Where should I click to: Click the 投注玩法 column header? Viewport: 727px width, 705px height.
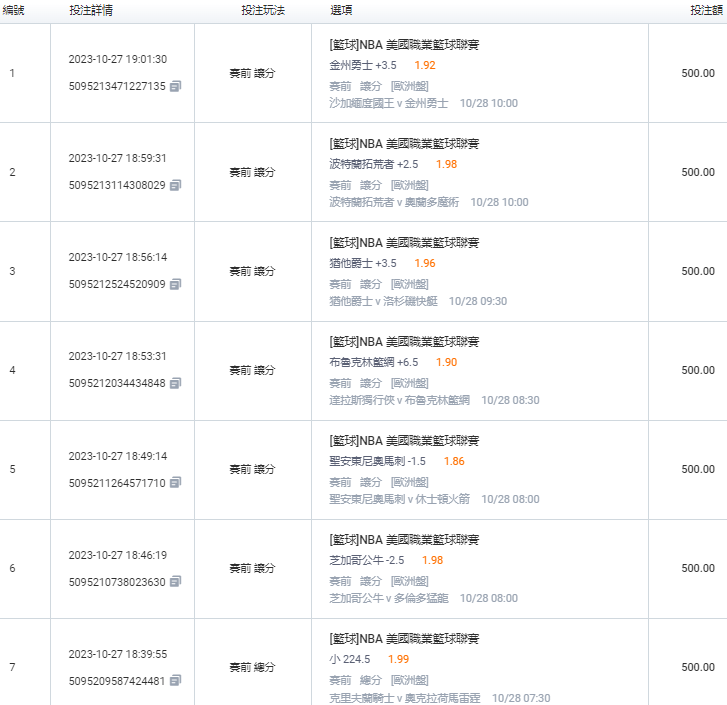tap(263, 10)
